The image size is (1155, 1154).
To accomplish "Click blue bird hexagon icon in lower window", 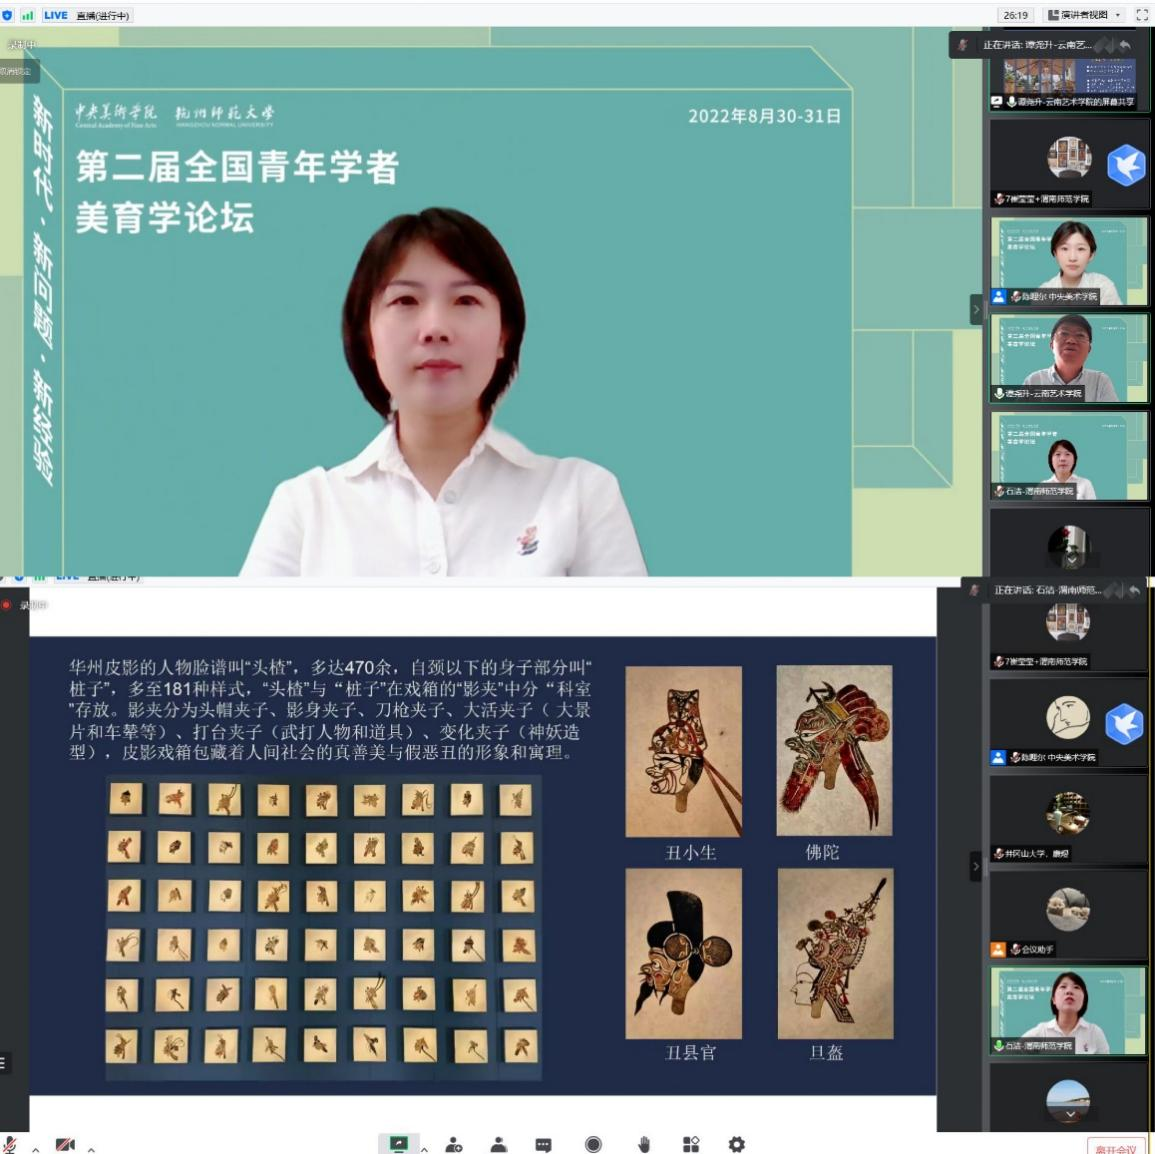I will pos(1124,724).
